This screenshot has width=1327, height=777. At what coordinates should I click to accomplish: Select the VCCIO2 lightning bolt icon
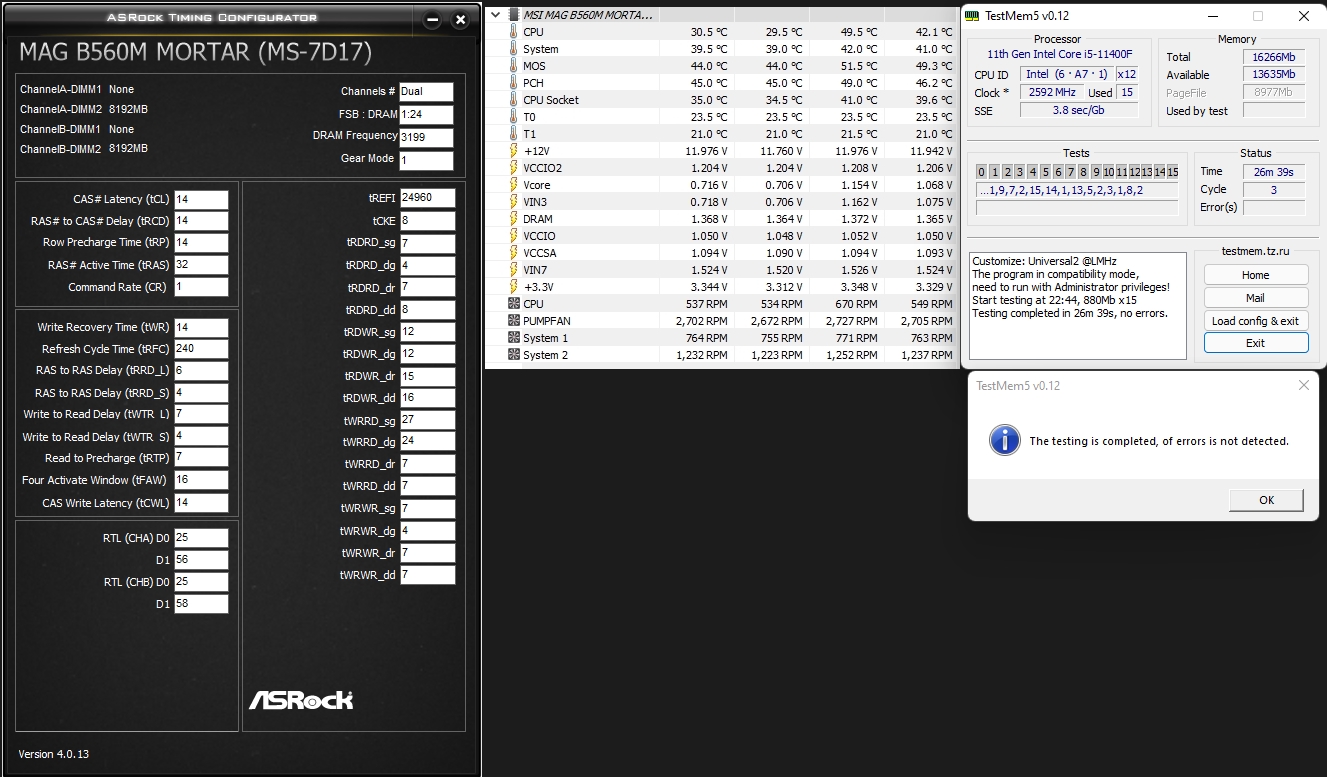514,168
